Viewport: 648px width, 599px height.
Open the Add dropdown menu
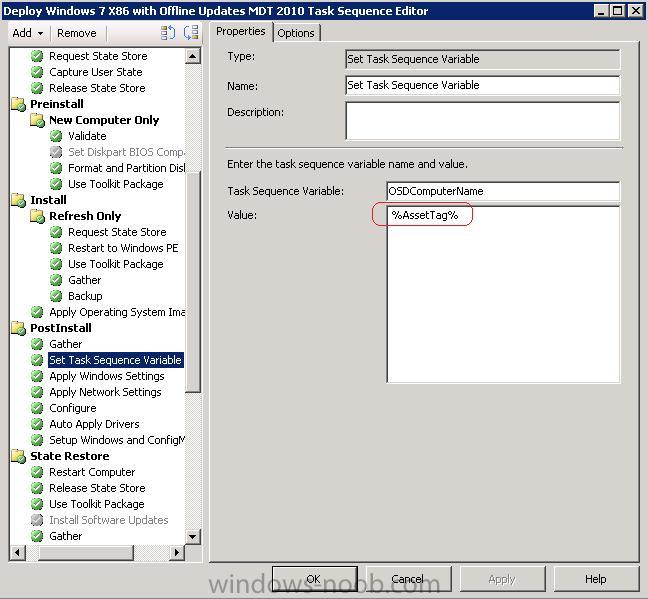click(28, 33)
